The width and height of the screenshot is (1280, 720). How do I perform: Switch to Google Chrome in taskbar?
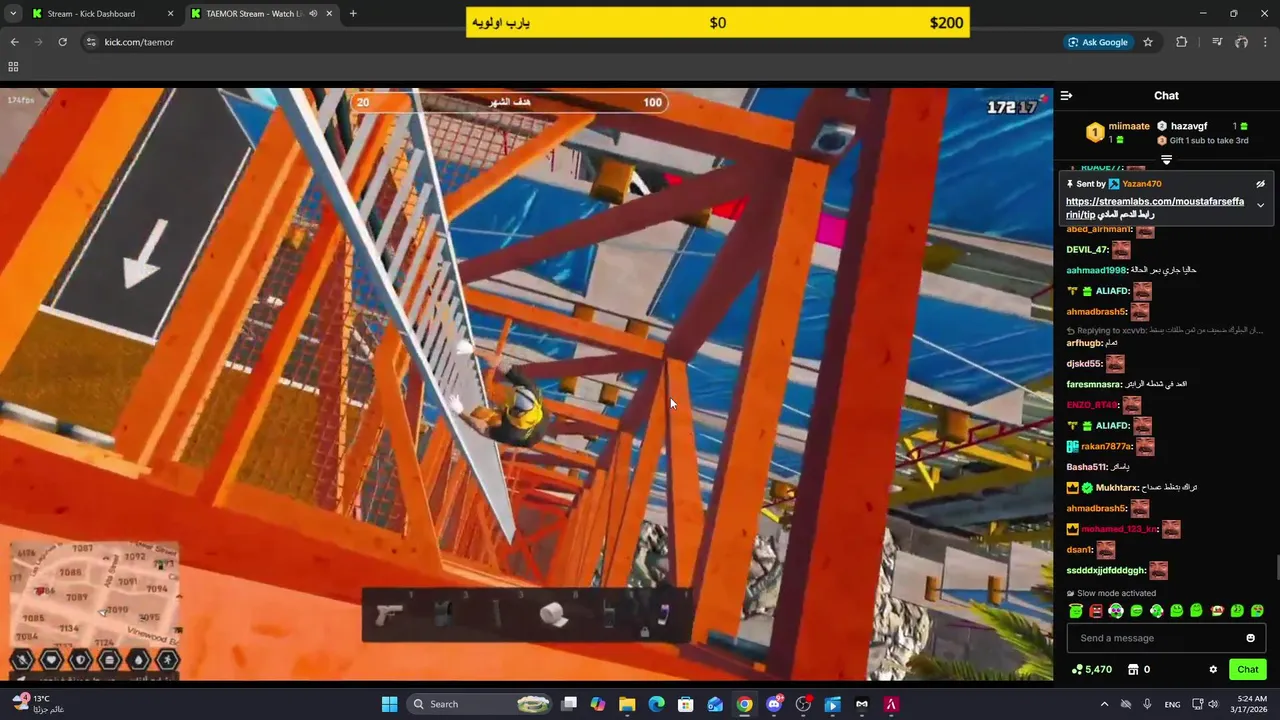[744, 704]
